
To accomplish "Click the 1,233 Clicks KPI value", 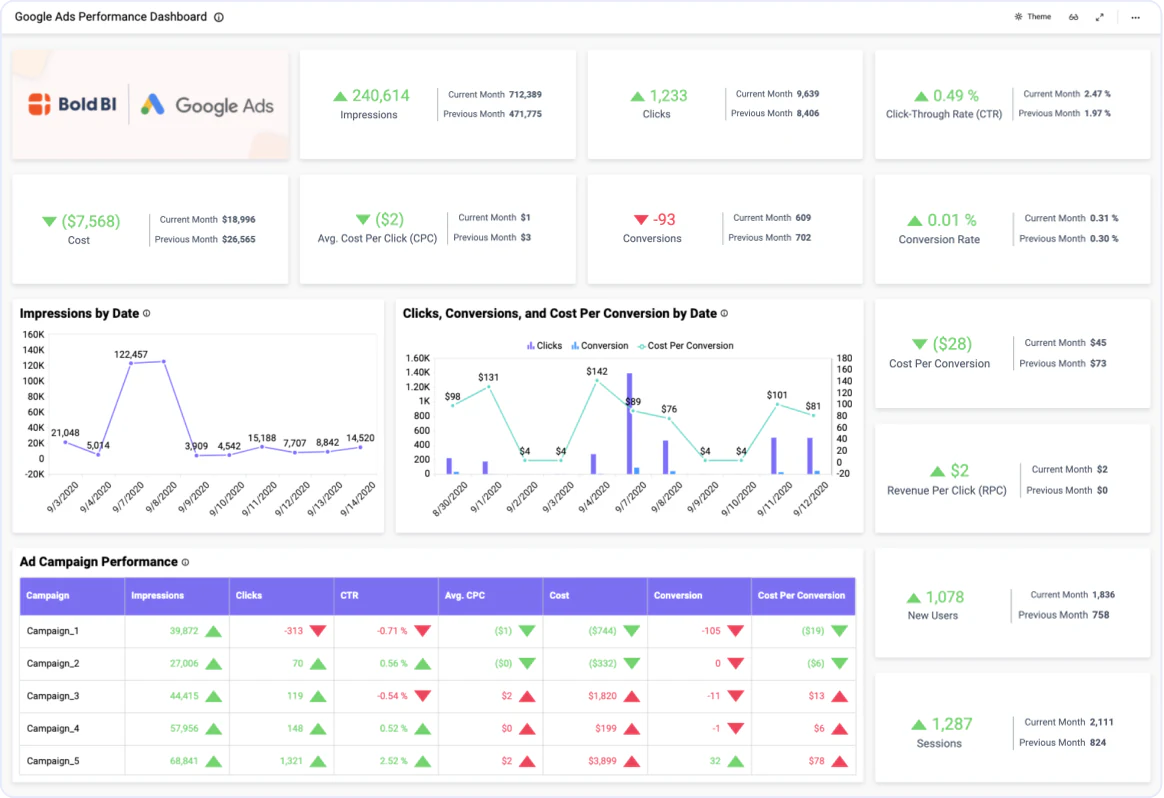I will (x=669, y=96).
